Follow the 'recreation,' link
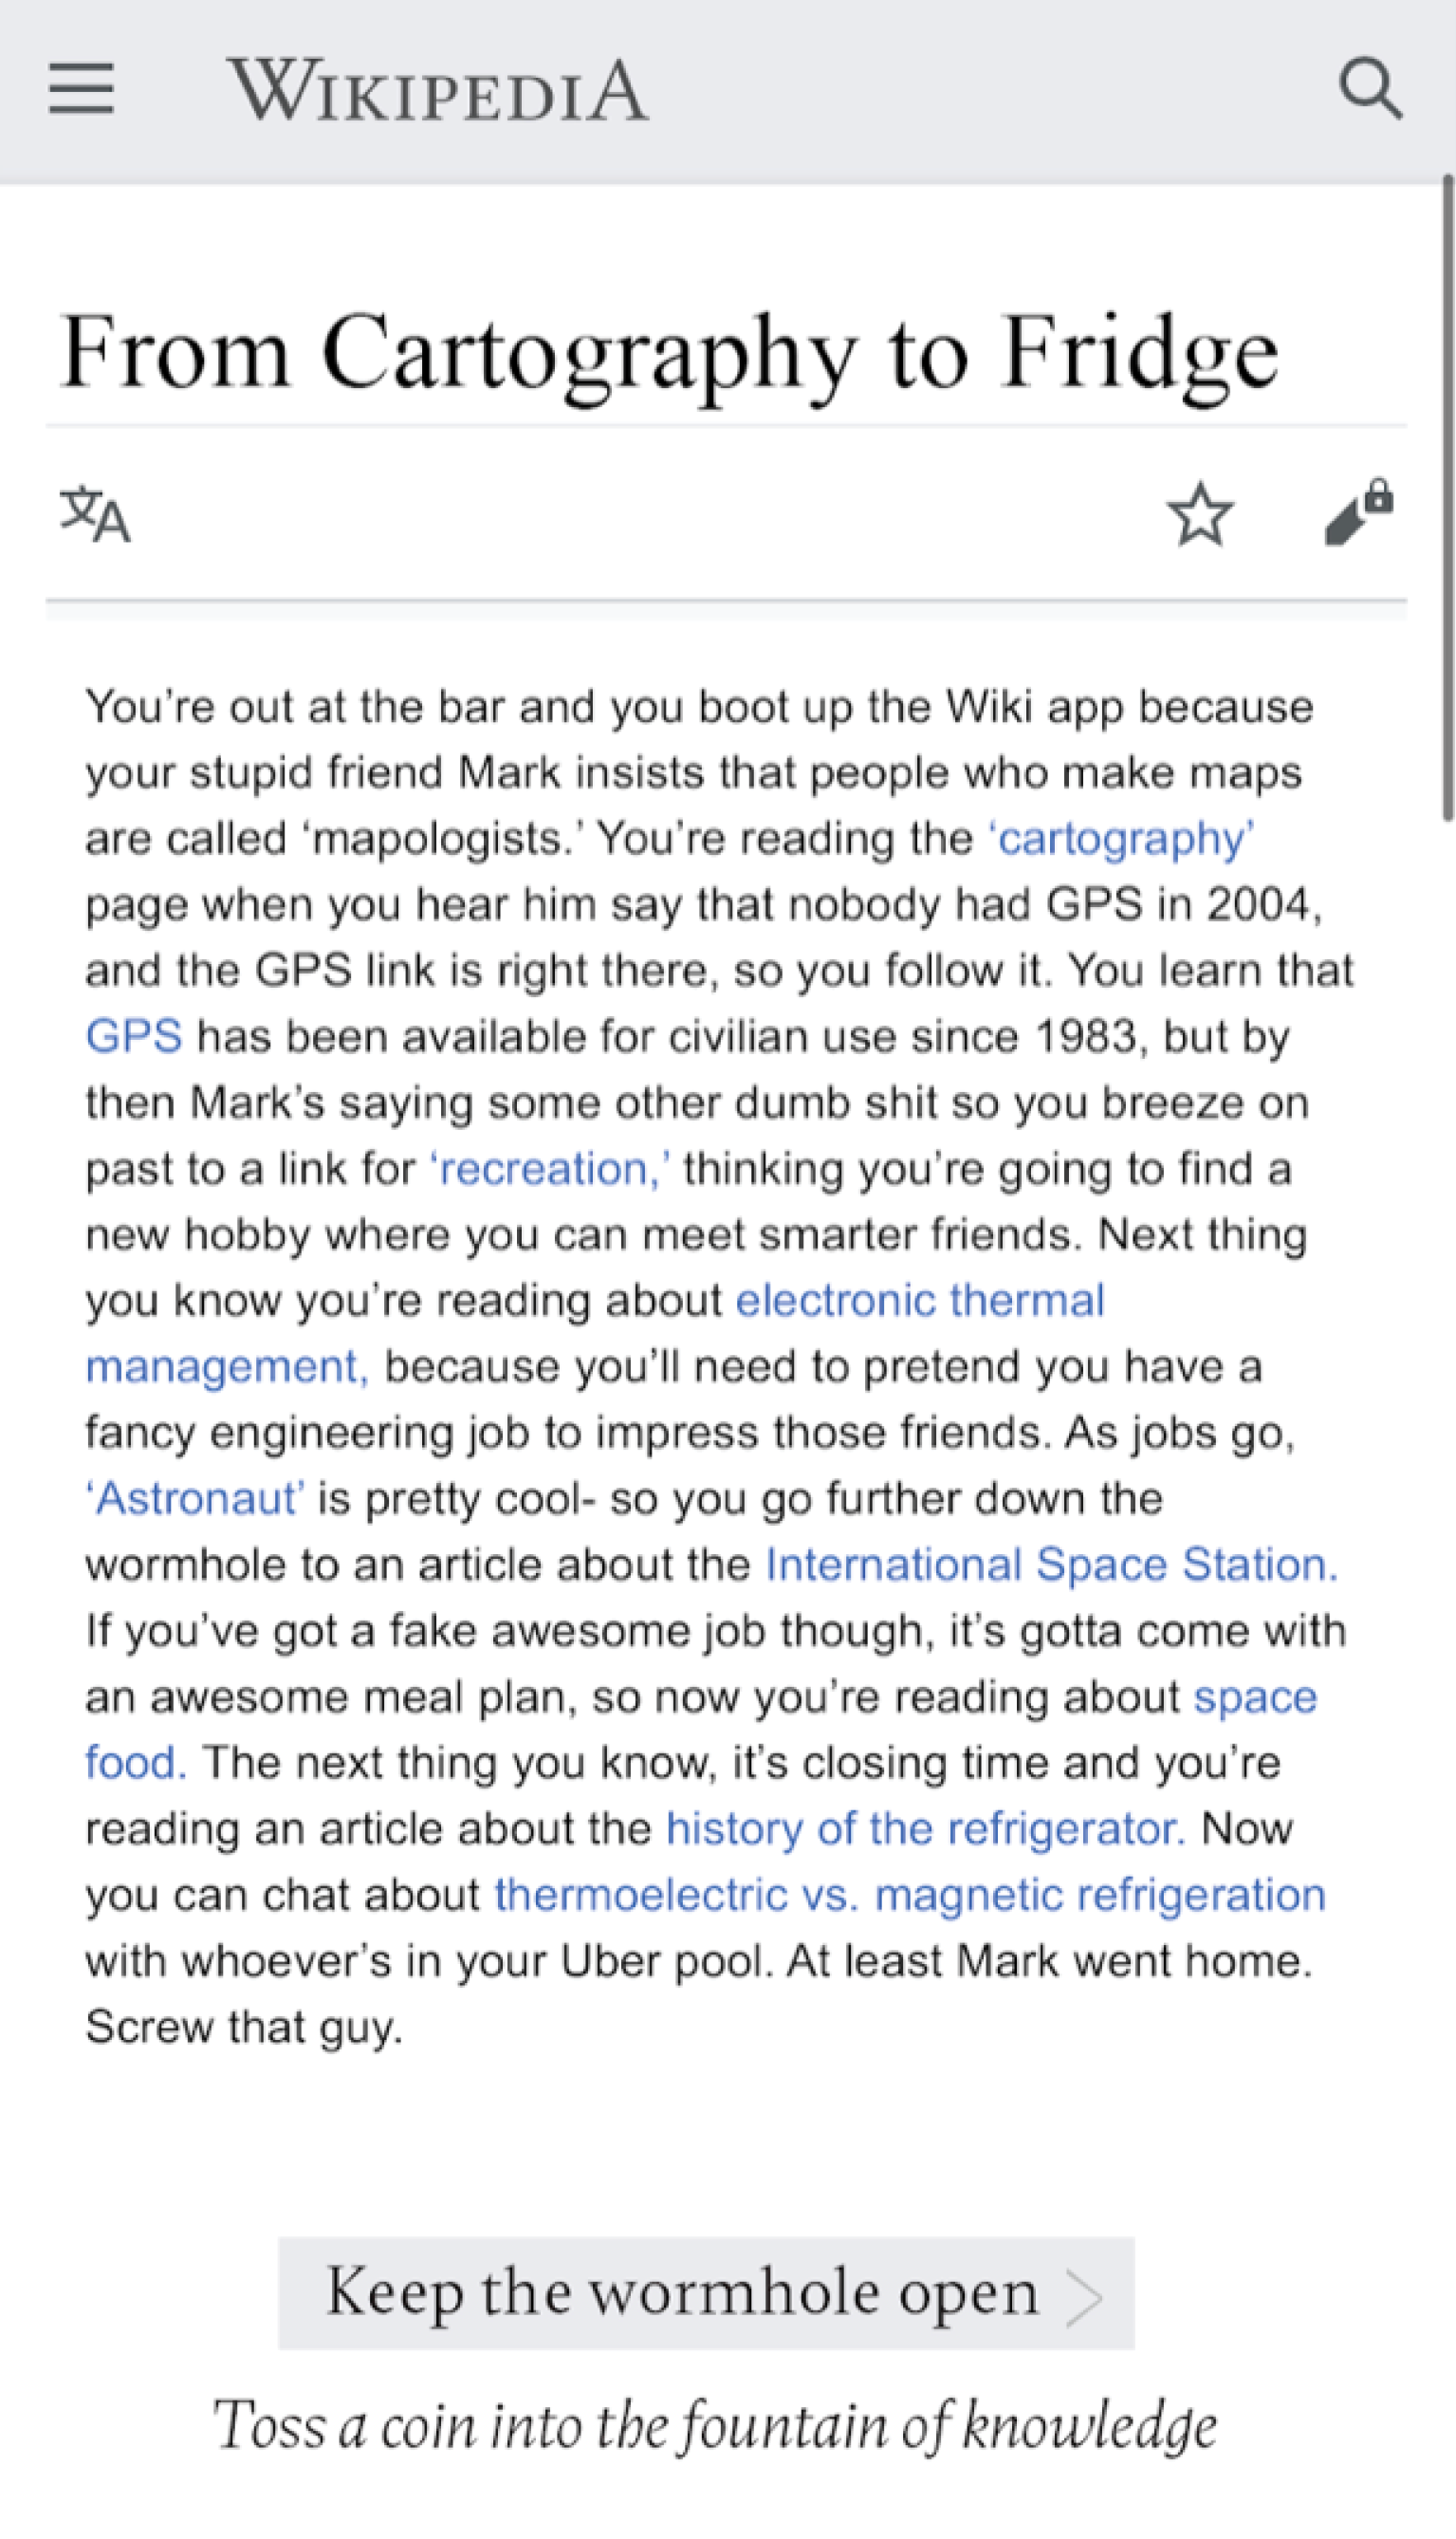Image resolution: width=1456 pixels, height=2539 pixels. (550, 1168)
